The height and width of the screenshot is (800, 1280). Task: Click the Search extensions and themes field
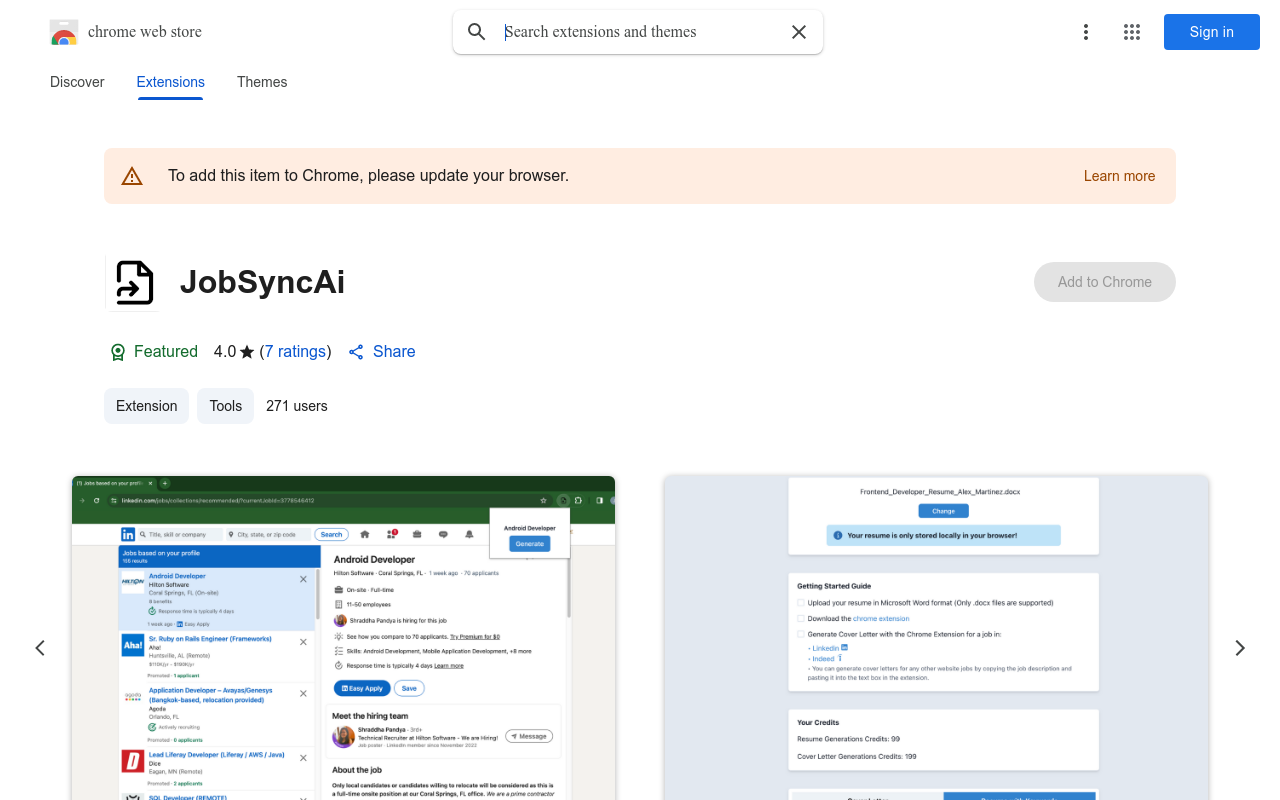[640, 32]
